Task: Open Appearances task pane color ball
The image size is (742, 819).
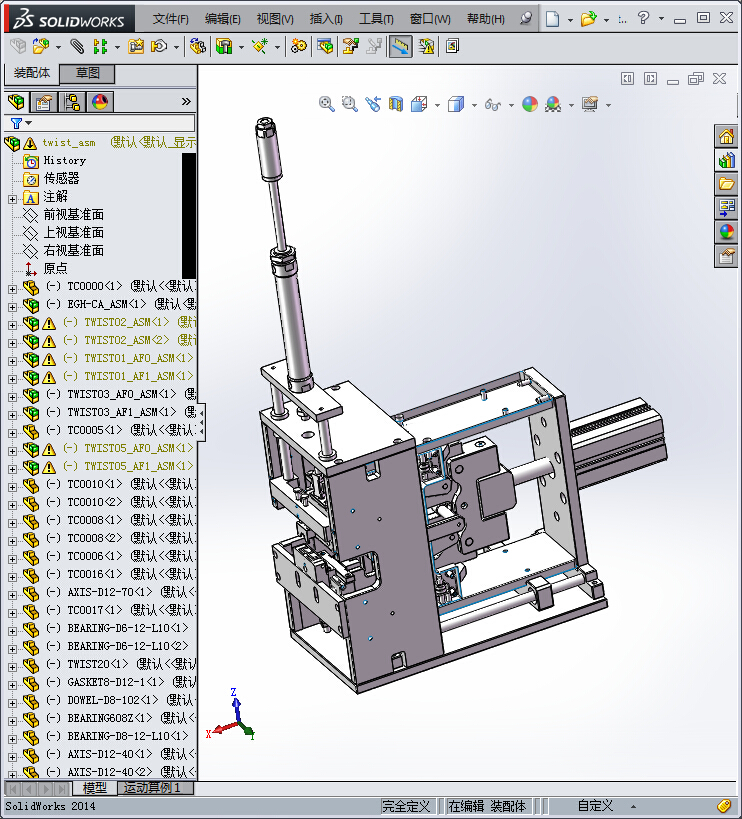Action: tap(726, 232)
